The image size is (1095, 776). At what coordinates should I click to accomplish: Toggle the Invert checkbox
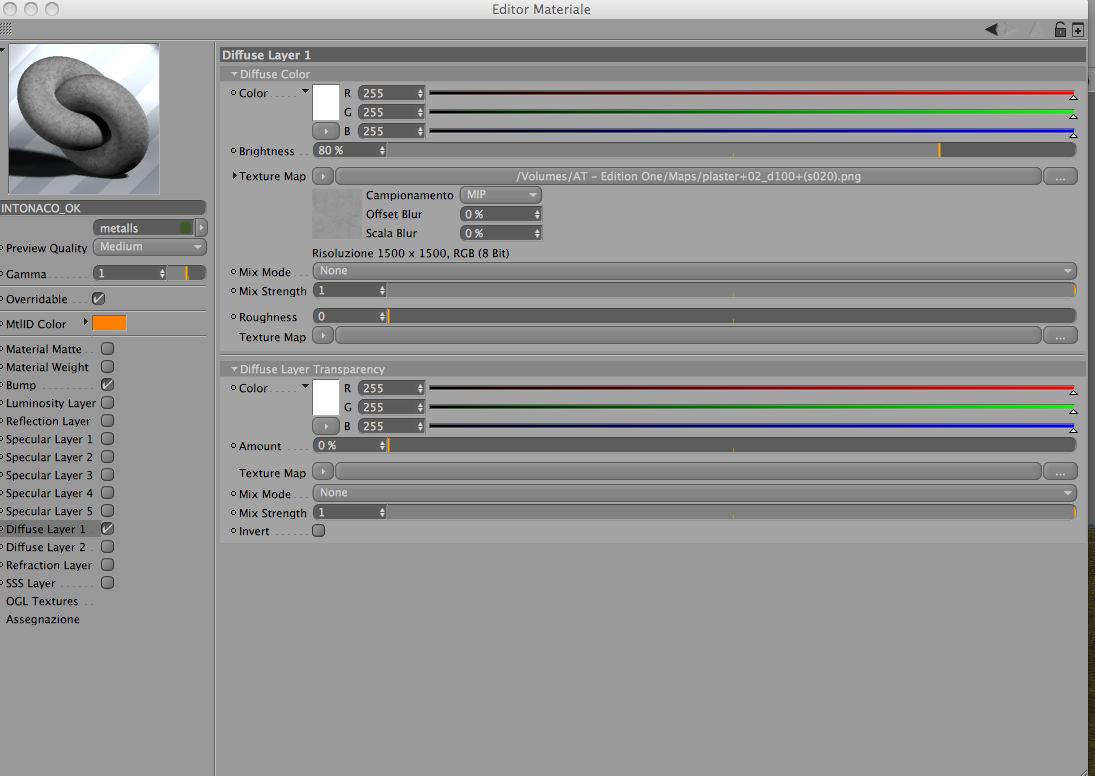[318, 531]
